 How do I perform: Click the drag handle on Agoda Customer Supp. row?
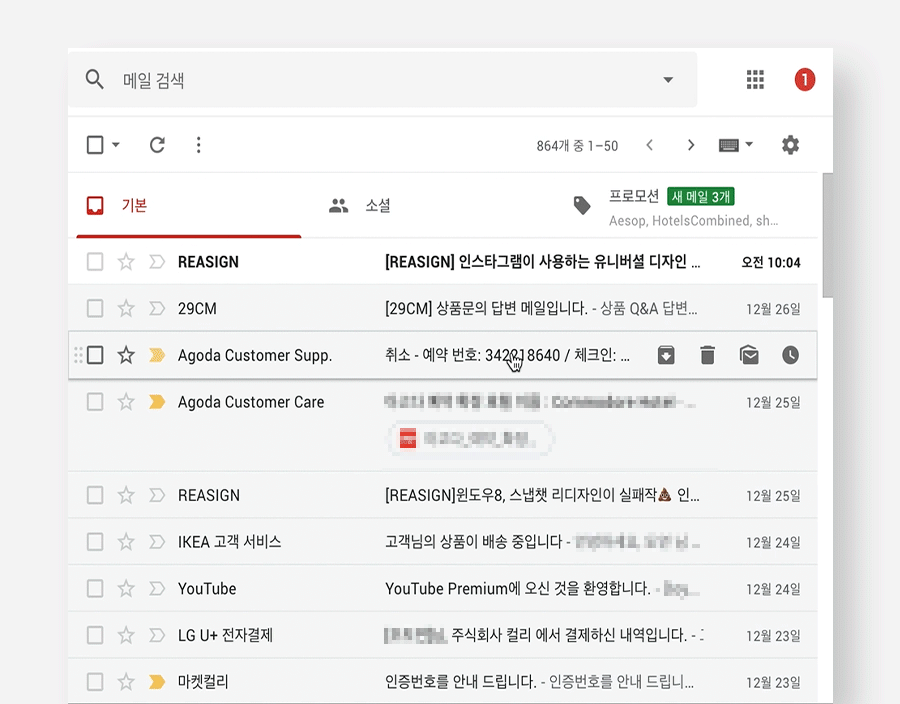tap(78, 355)
